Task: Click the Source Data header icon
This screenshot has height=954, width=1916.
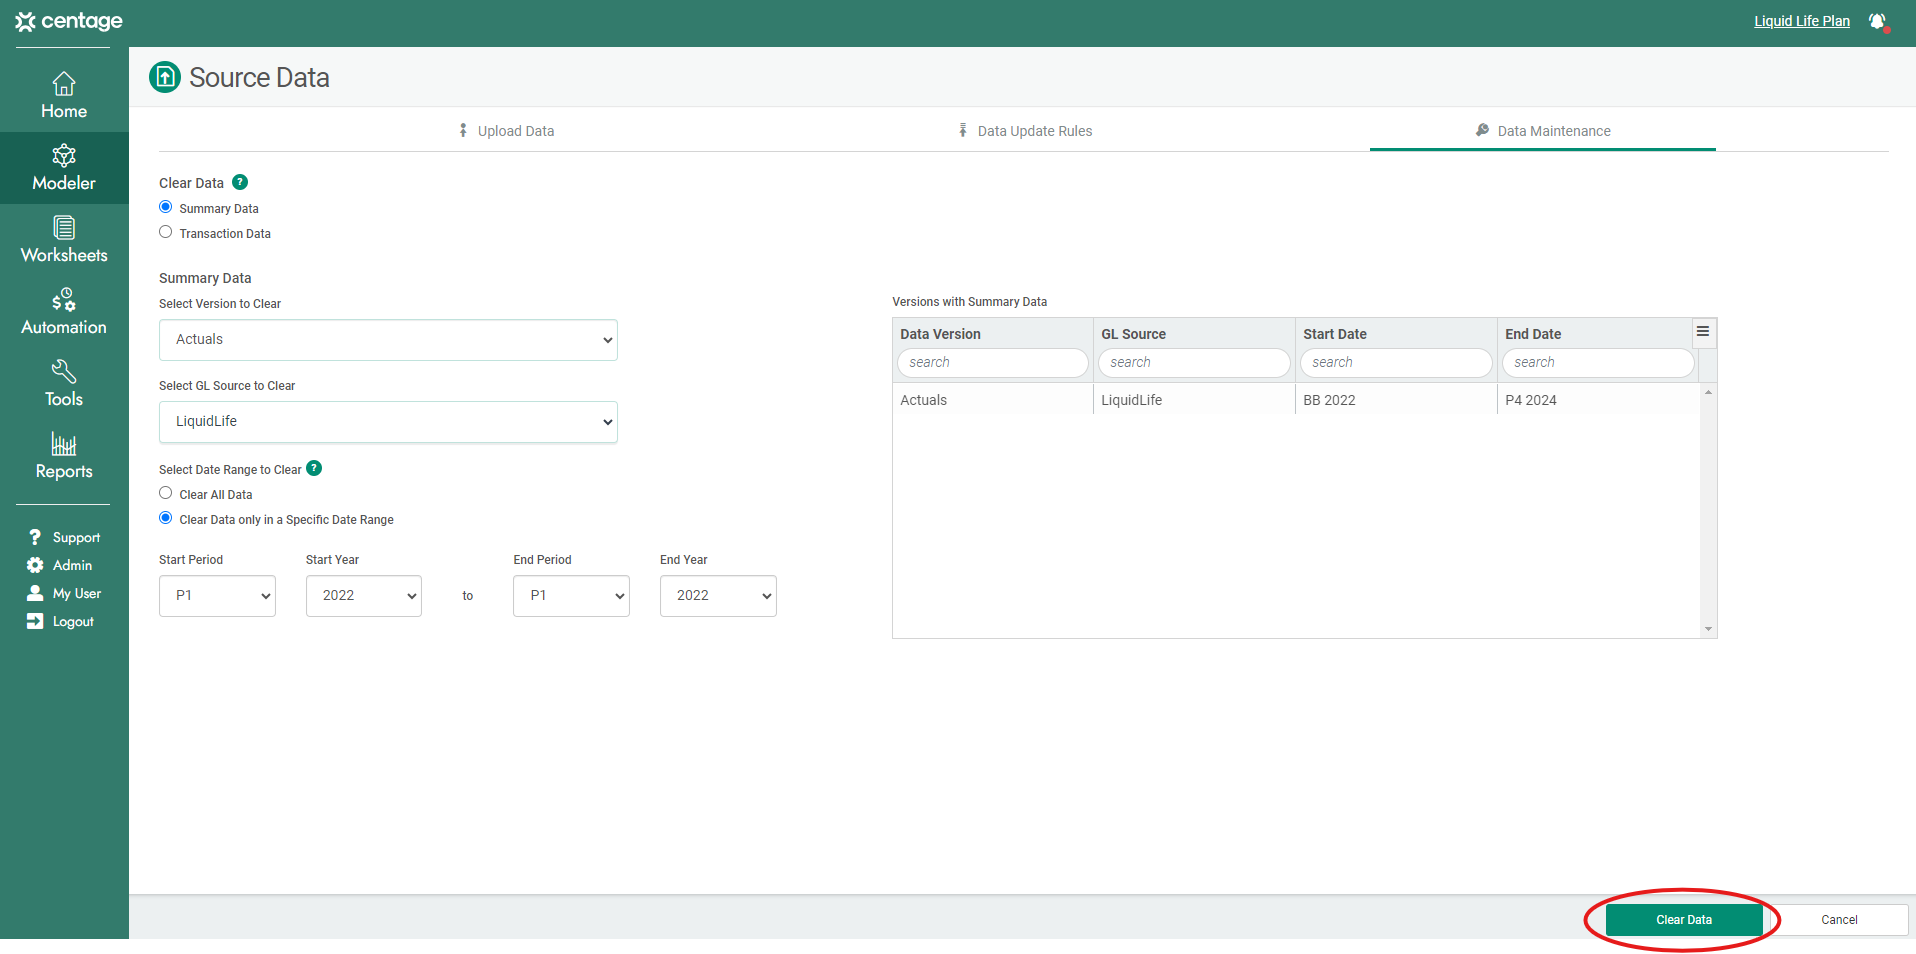Action: pyautogui.click(x=165, y=77)
